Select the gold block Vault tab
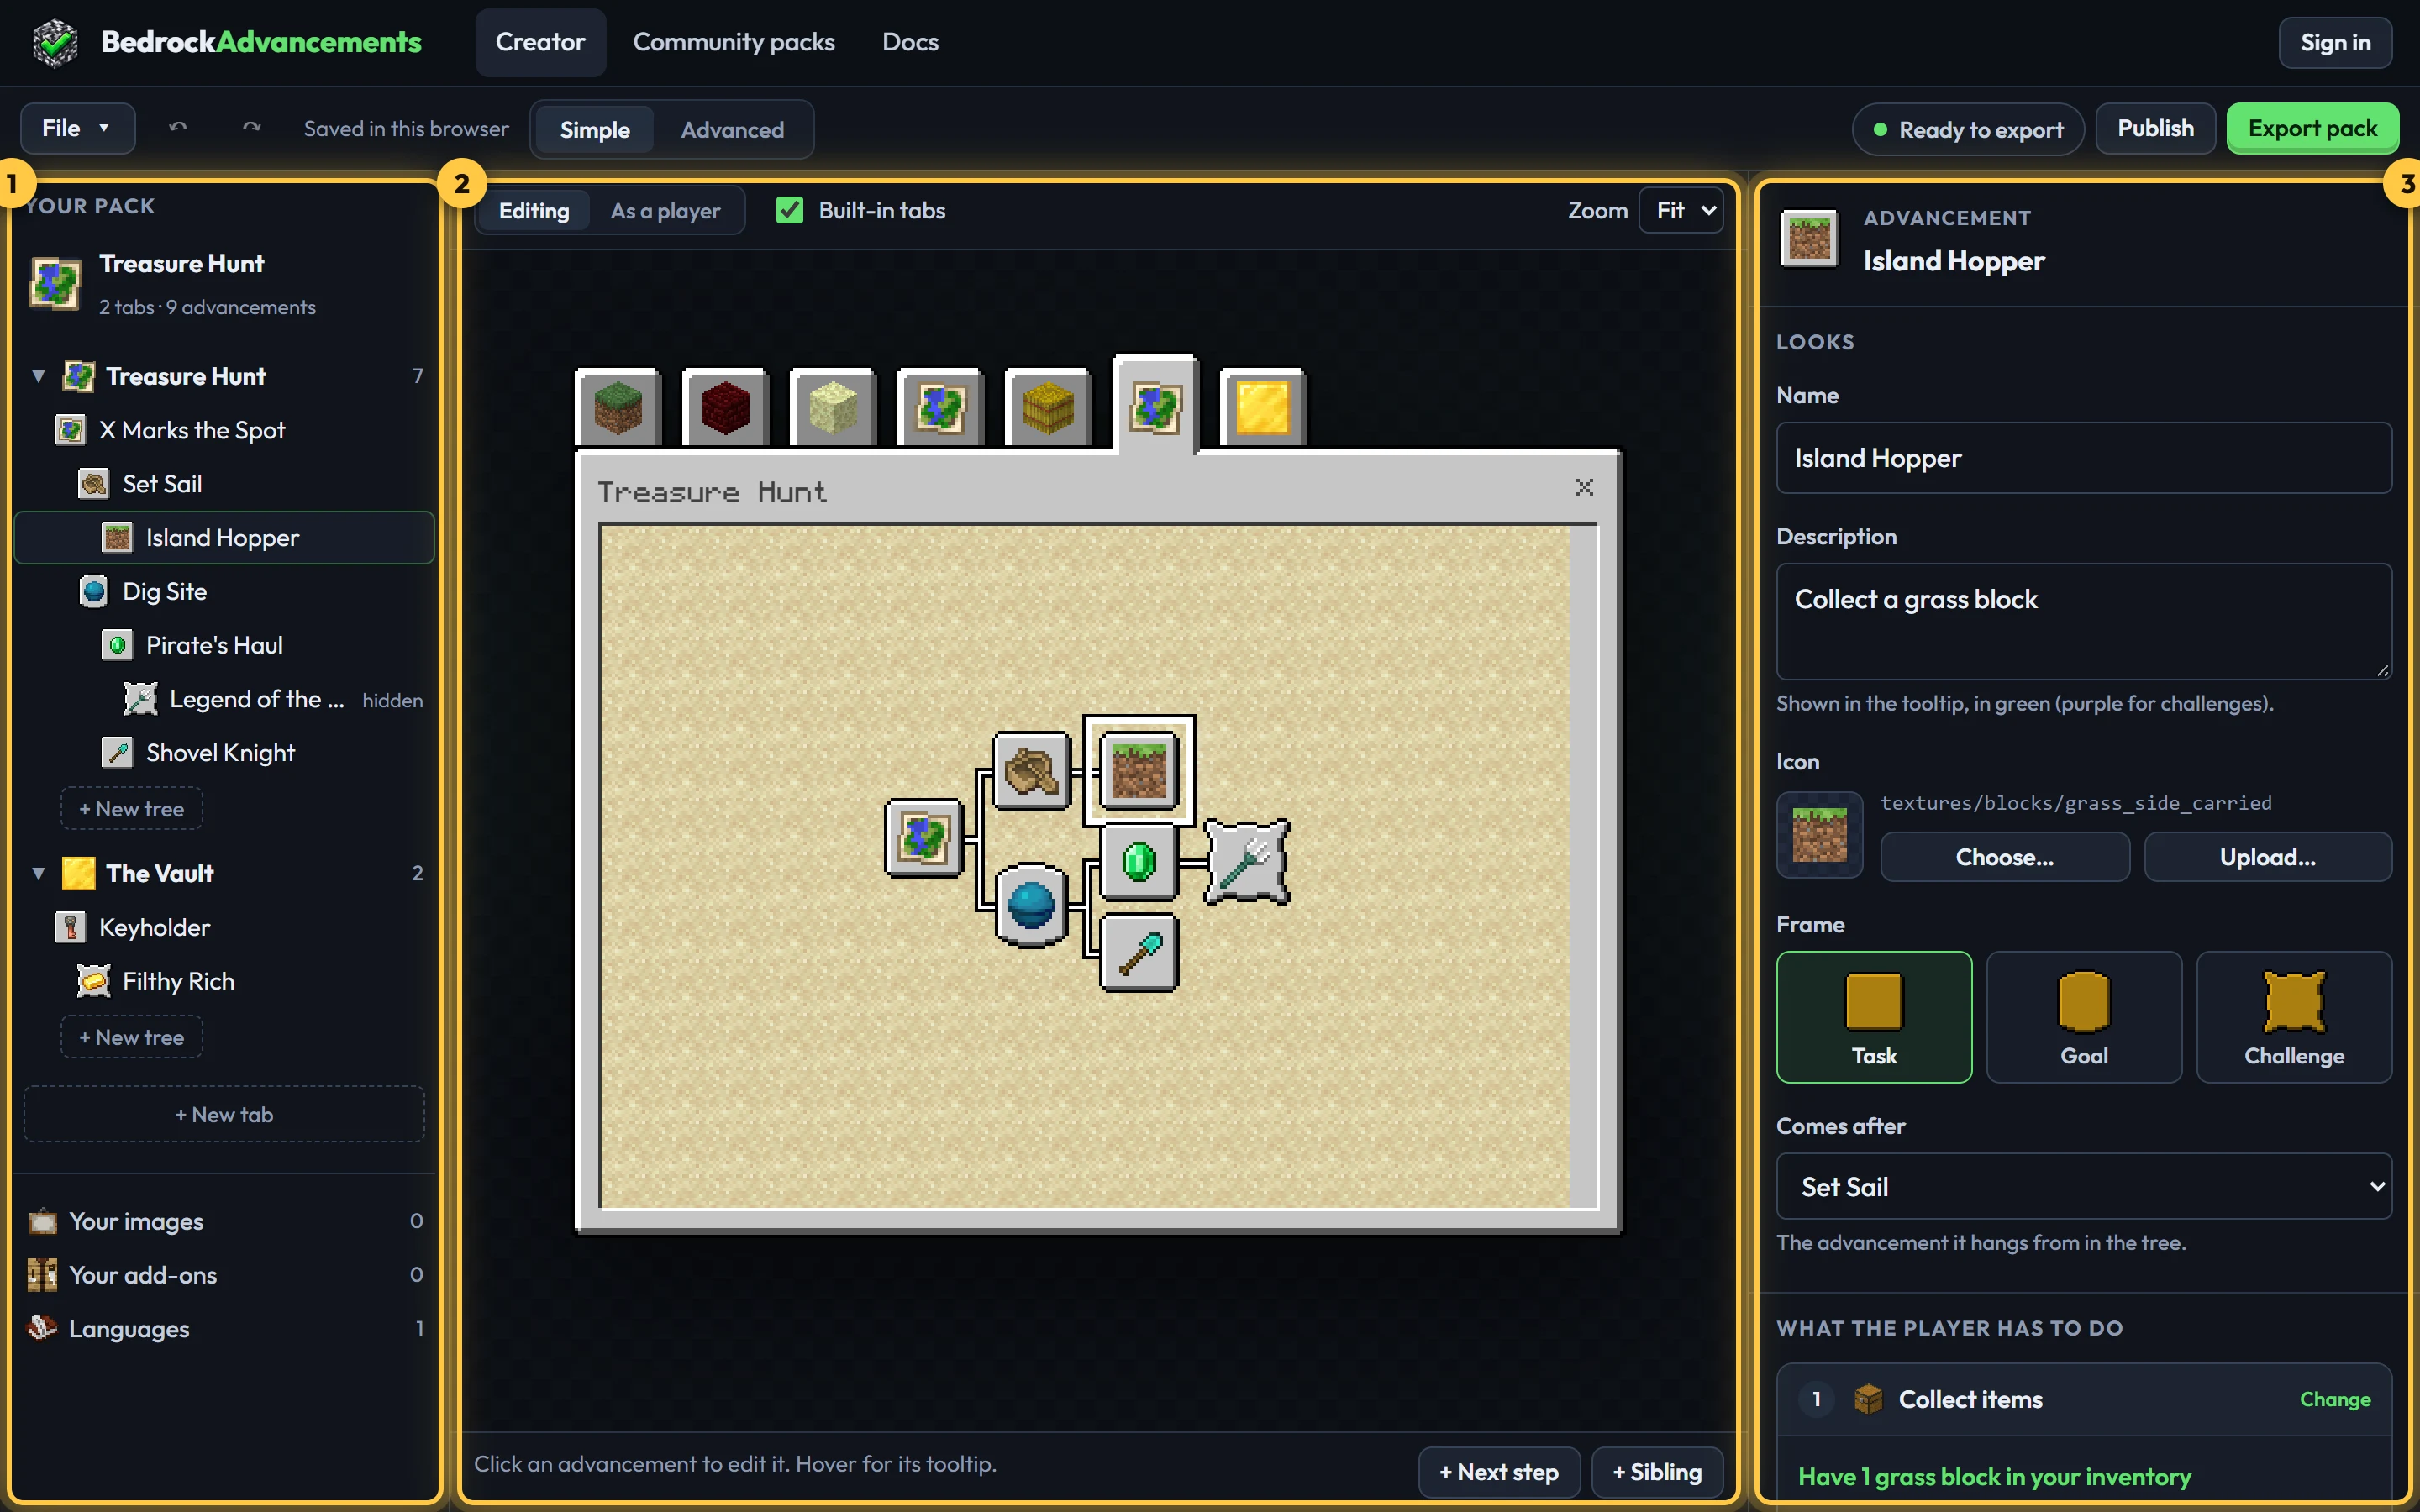The width and height of the screenshot is (2420, 1512). coord(1263,408)
